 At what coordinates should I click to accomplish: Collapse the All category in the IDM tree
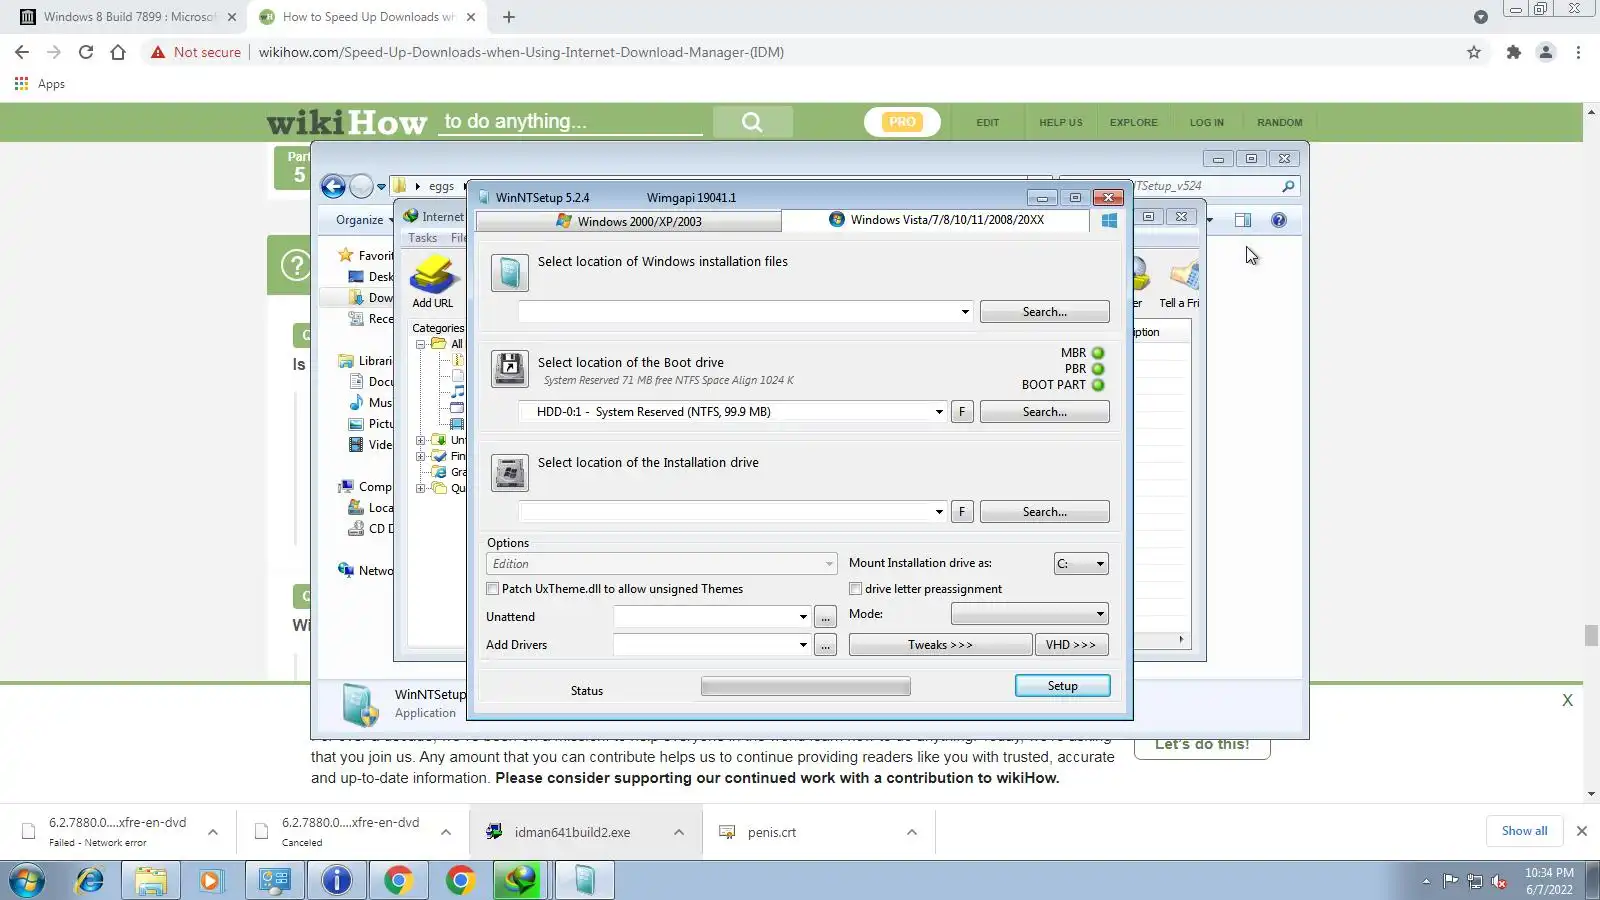421,344
